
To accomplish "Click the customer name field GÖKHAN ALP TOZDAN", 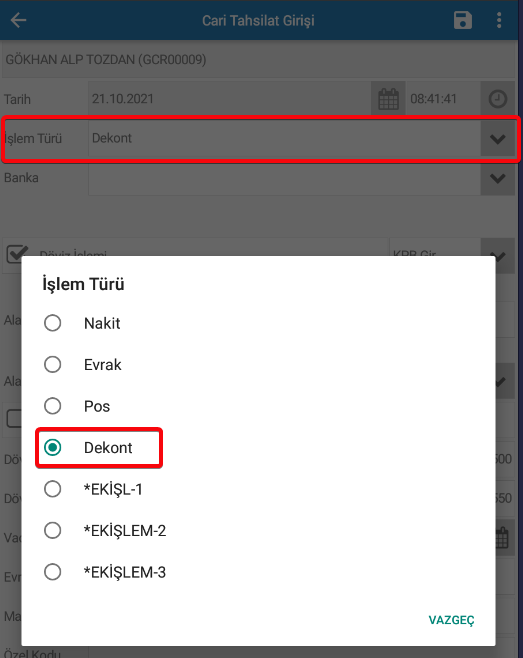I will click(x=259, y=60).
